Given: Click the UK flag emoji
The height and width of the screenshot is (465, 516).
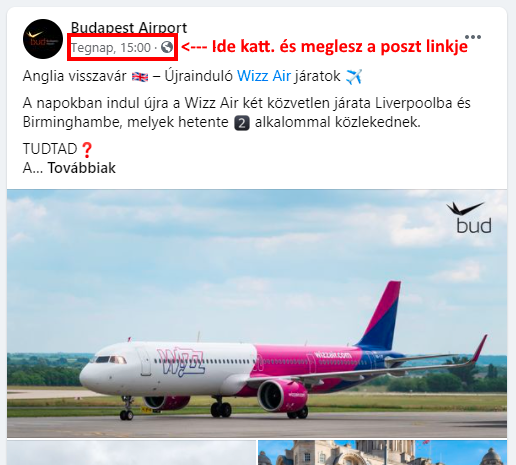Looking at the screenshot, I should coord(140,77).
